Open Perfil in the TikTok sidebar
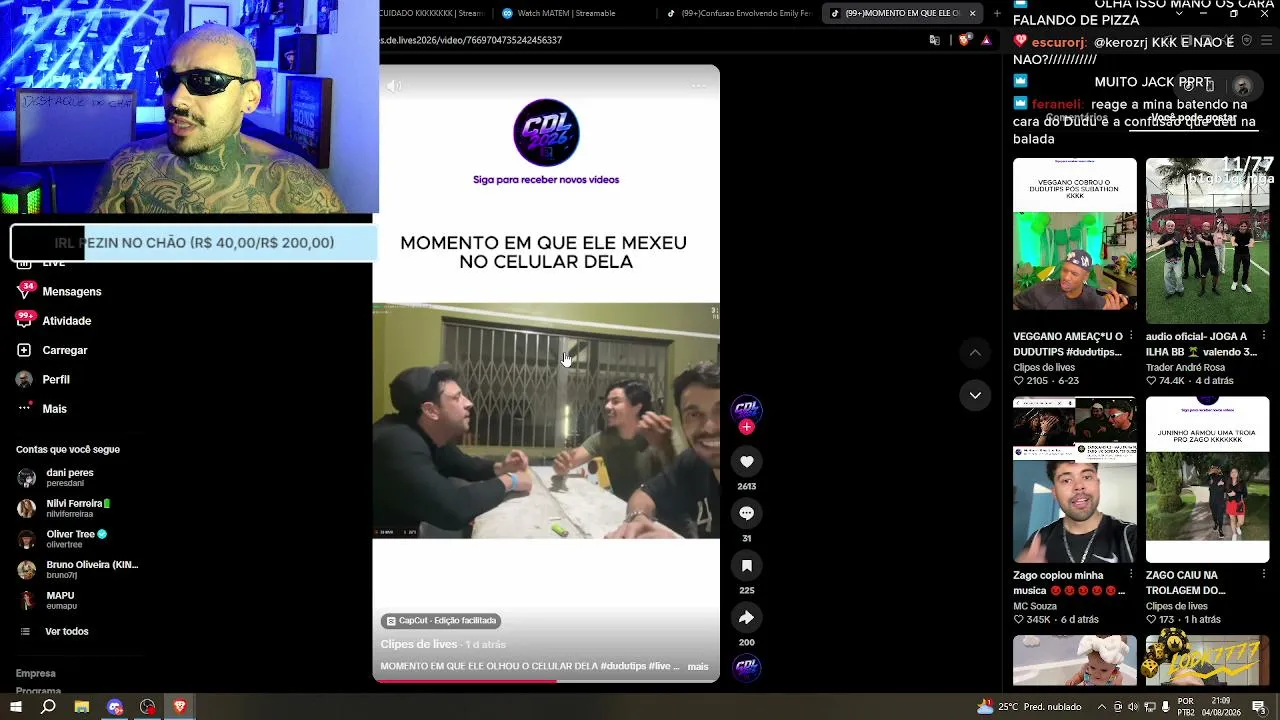 56,380
